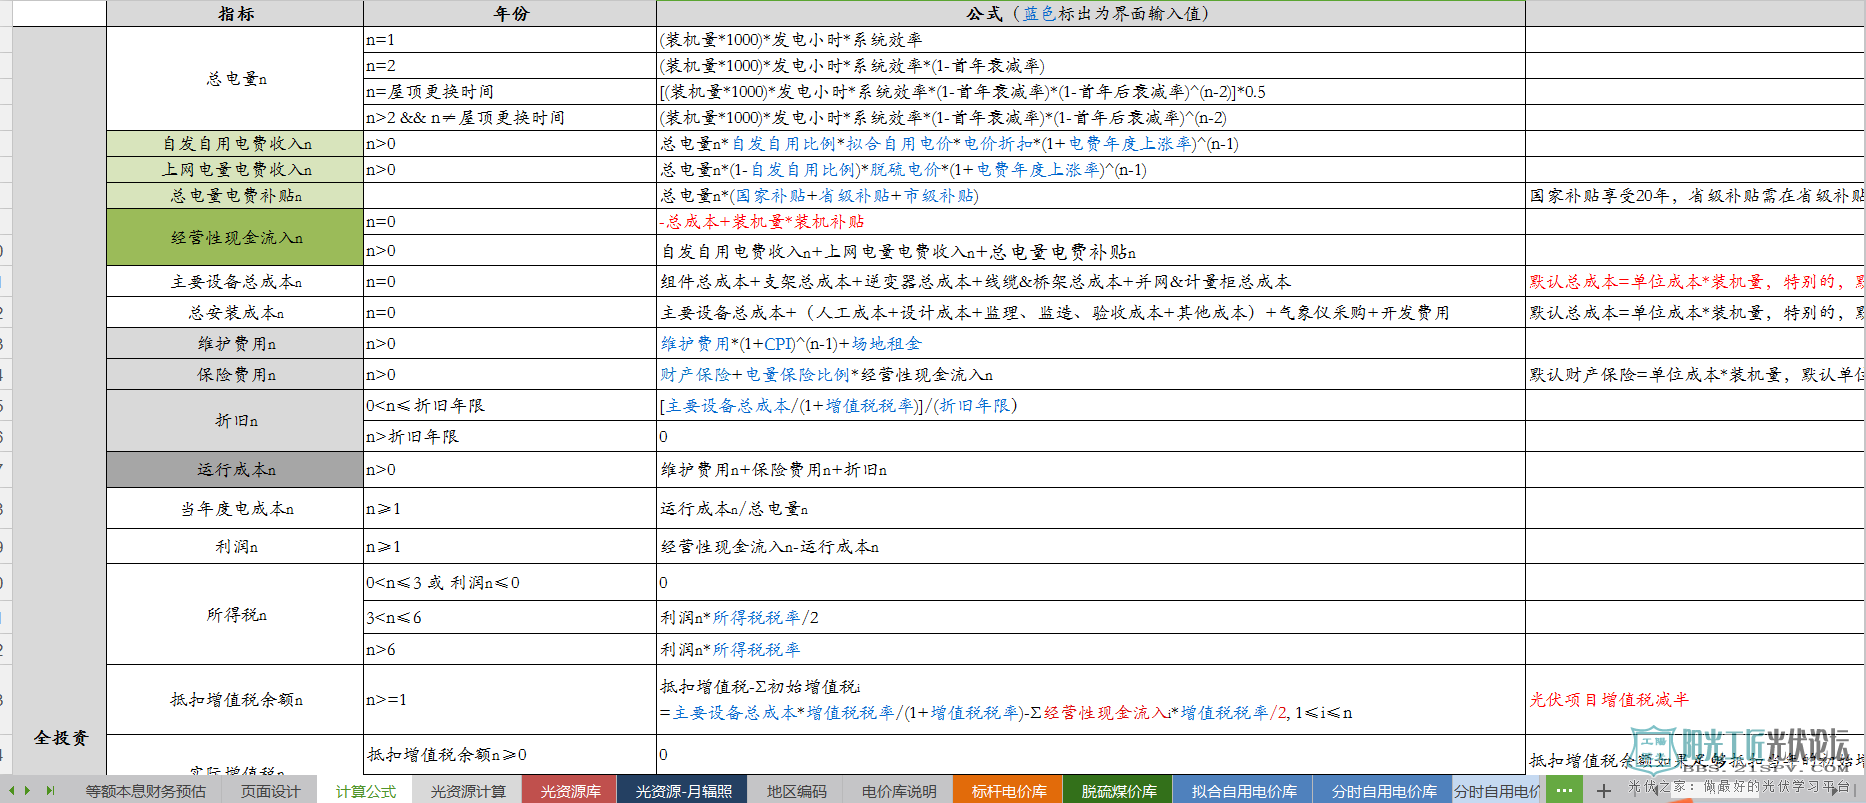This screenshot has height=803, width=1866.
Task: Select the 经营性现金流入n-运行成本n formula cell
Action: [1090, 547]
